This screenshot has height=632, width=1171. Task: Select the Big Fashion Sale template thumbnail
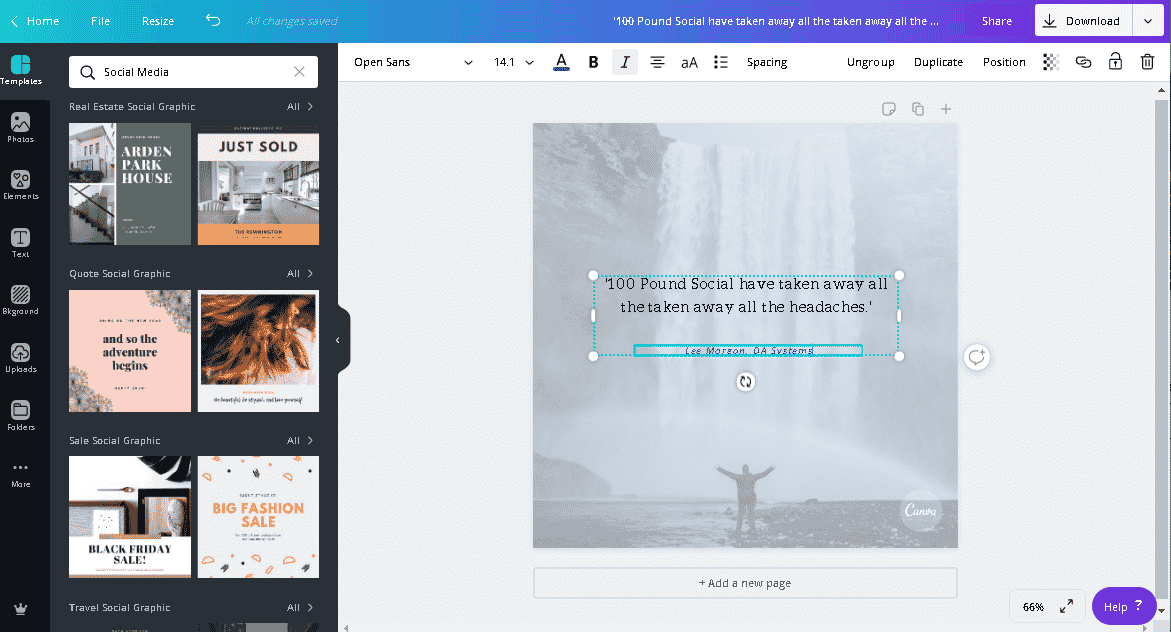pos(258,517)
